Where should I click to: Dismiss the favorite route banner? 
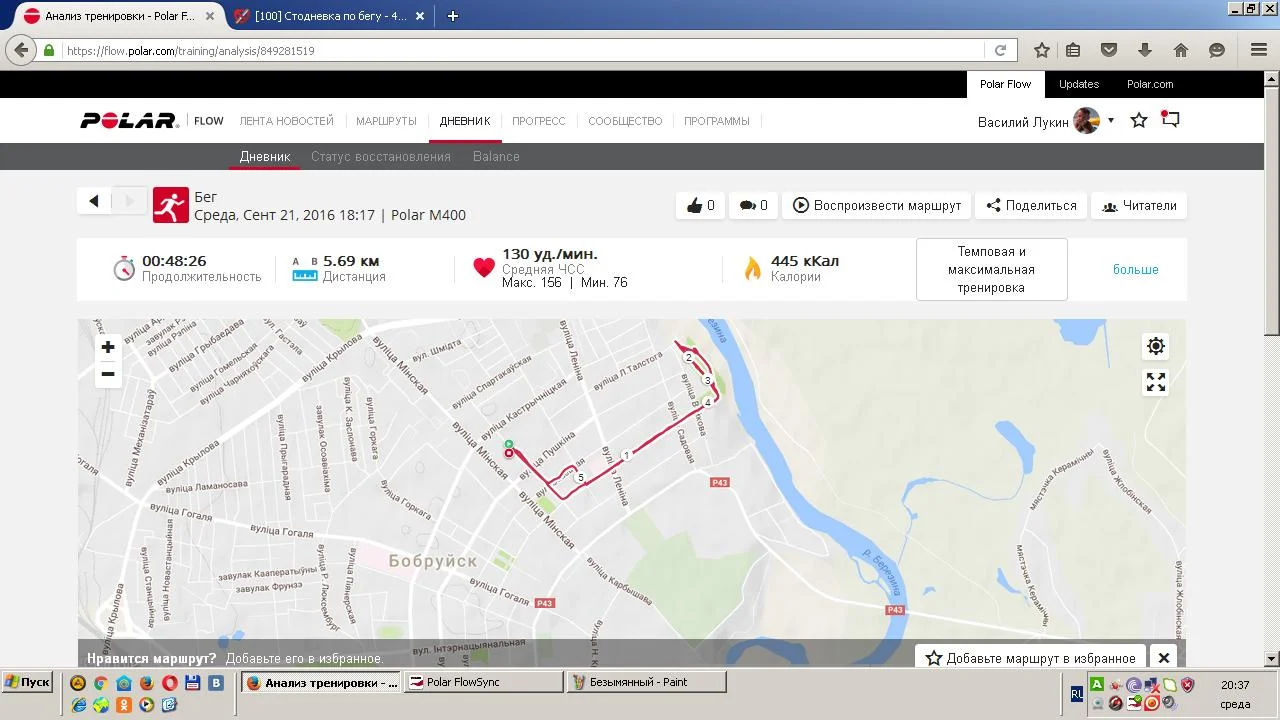tap(1164, 658)
